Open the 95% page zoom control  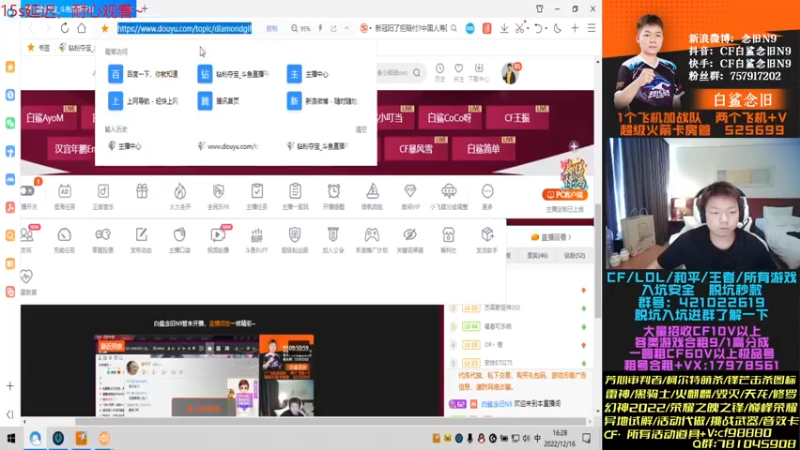click(x=301, y=29)
